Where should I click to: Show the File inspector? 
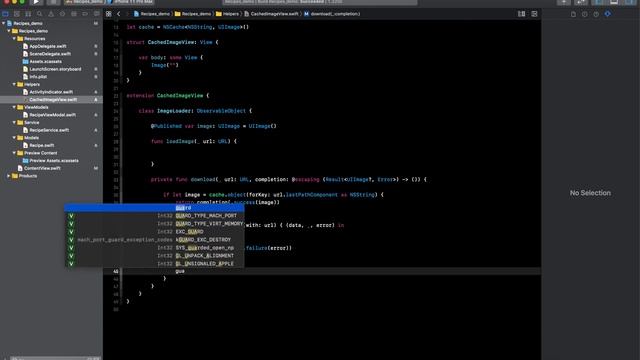click(573, 14)
